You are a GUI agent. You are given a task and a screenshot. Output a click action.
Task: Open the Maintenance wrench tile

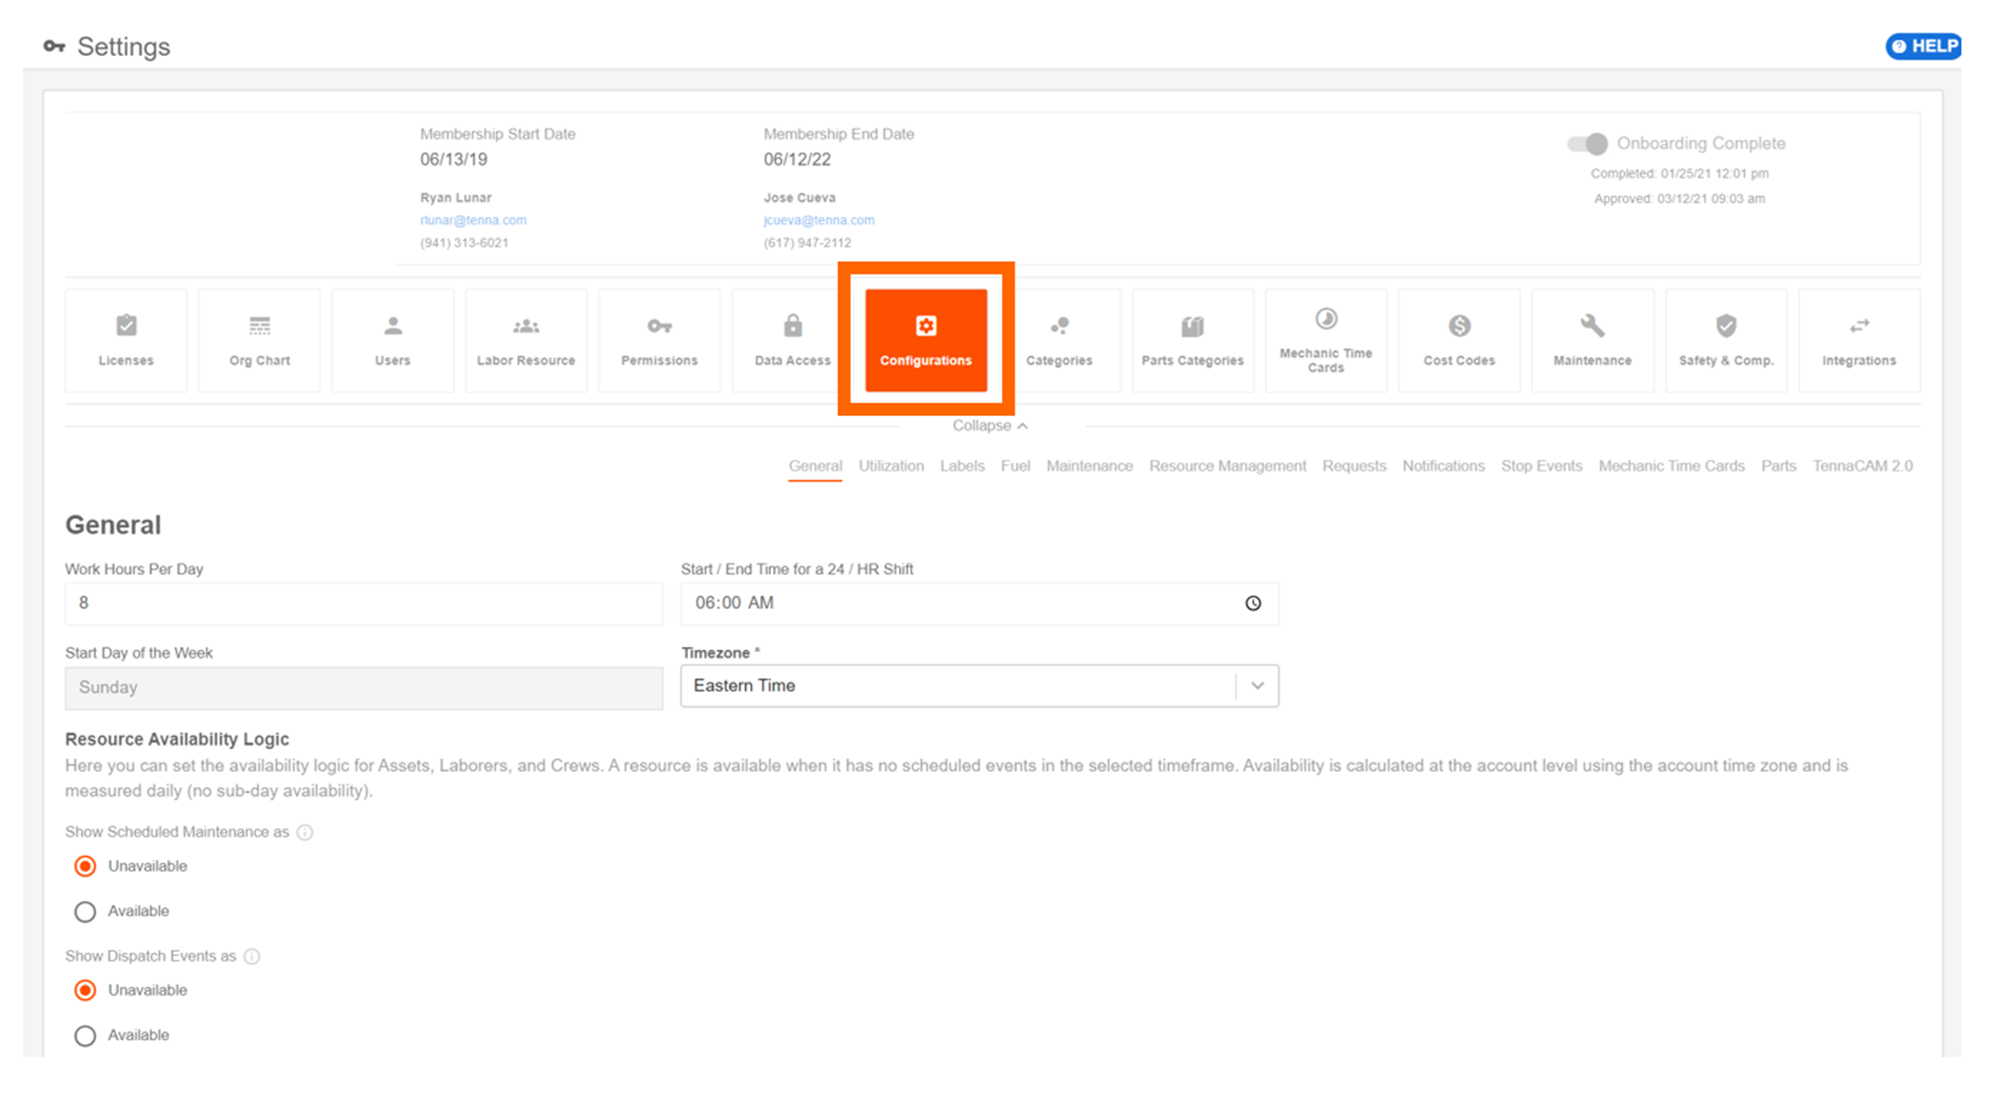[x=1592, y=339]
